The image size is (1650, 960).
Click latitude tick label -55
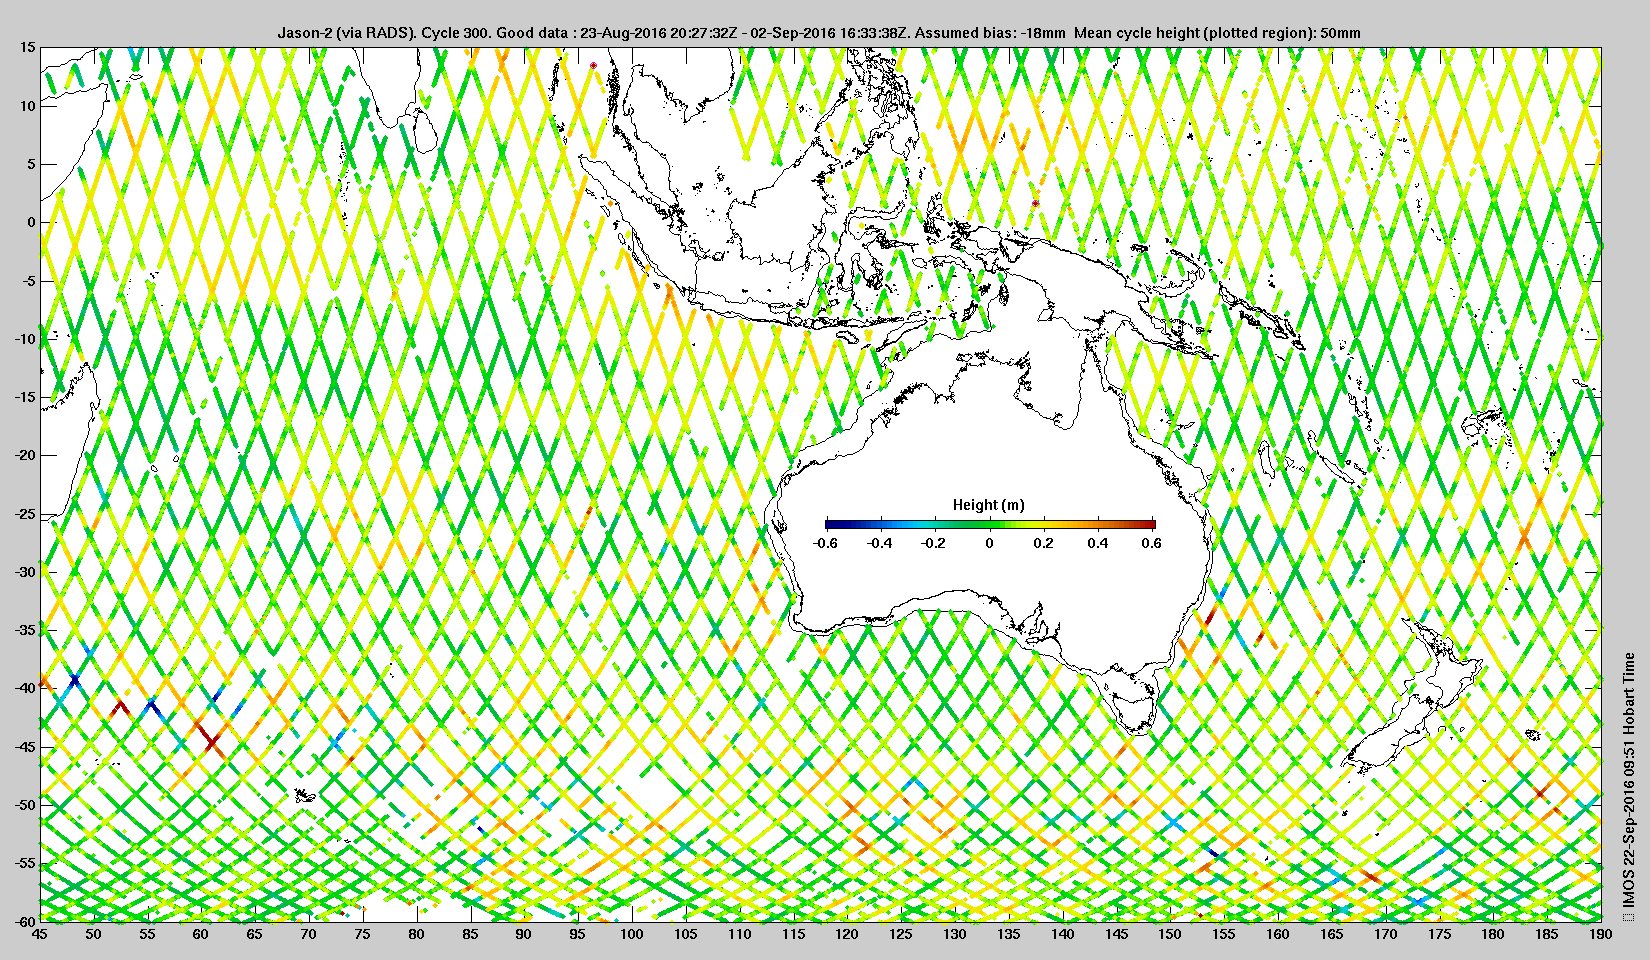click(24, 863)
